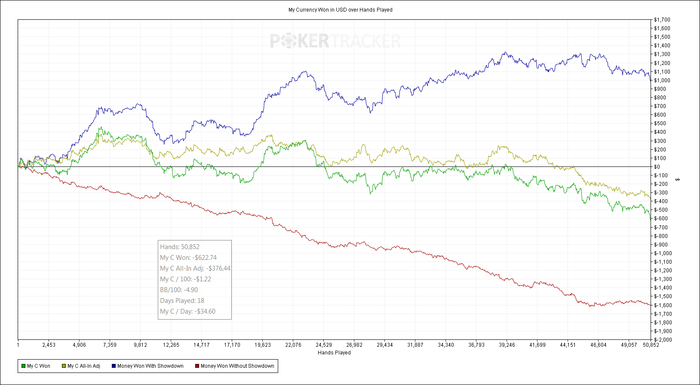Click the x-axis tick label 49,057

(629, 345)
